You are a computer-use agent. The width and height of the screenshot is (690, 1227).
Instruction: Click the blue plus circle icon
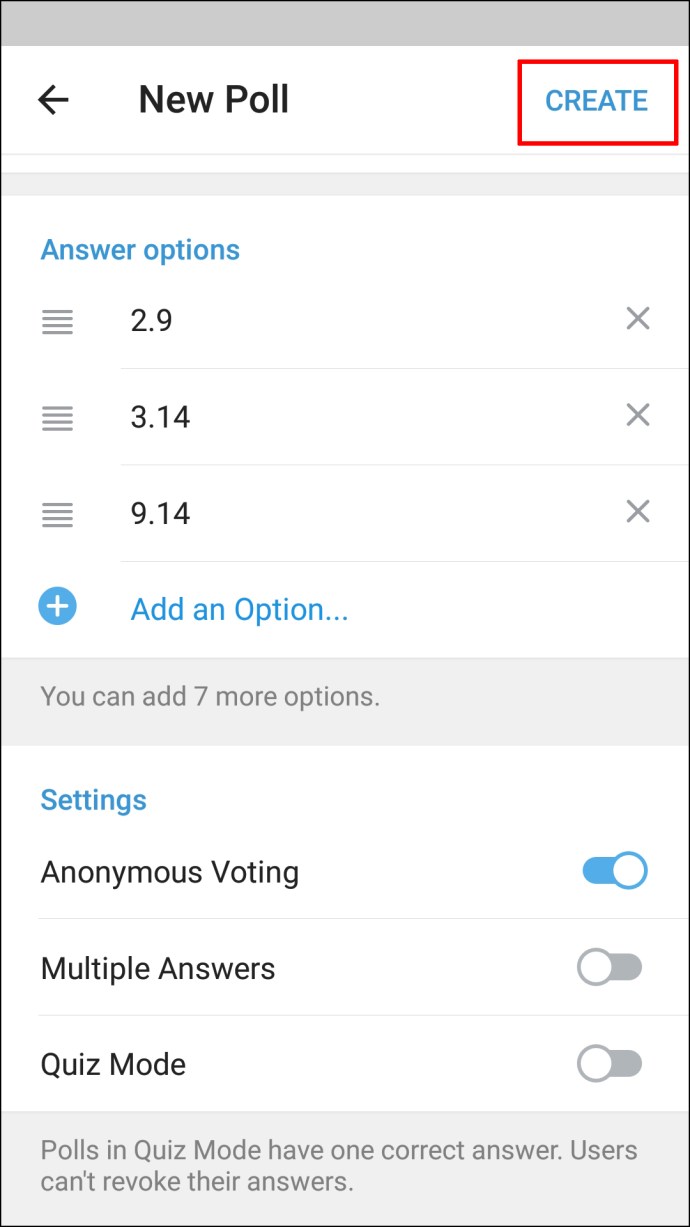pyautogui.click(x=58, y=606)
